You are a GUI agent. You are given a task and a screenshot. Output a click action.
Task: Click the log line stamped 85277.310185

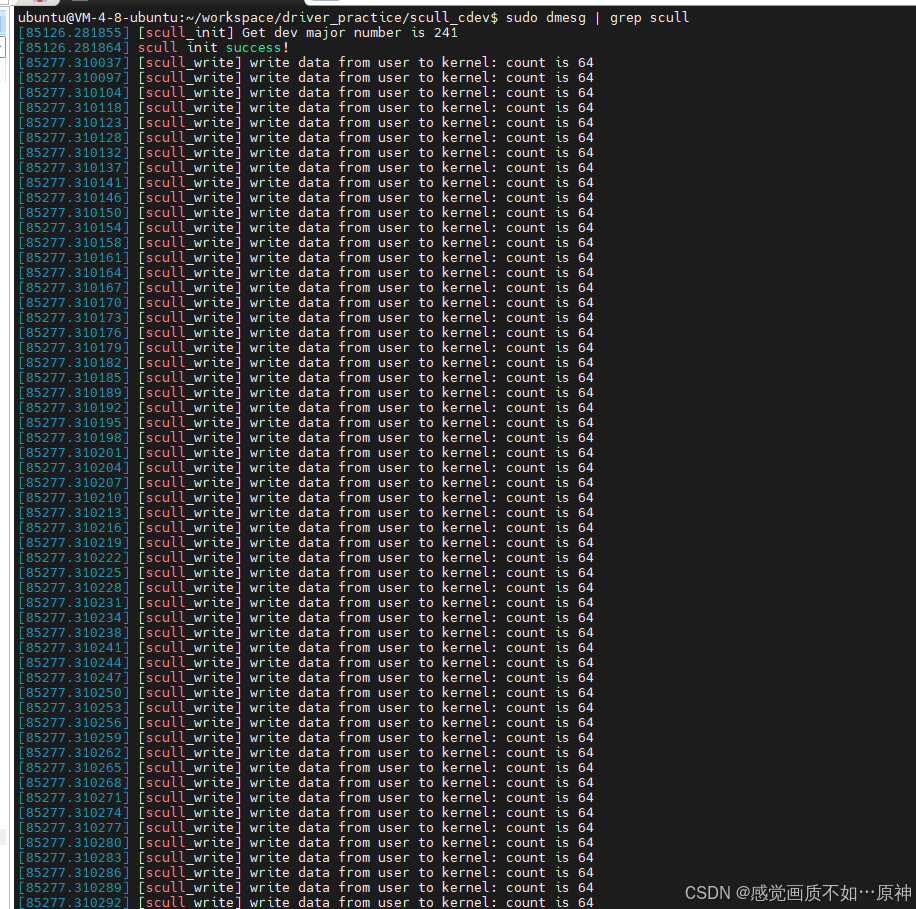coord(306,378)
